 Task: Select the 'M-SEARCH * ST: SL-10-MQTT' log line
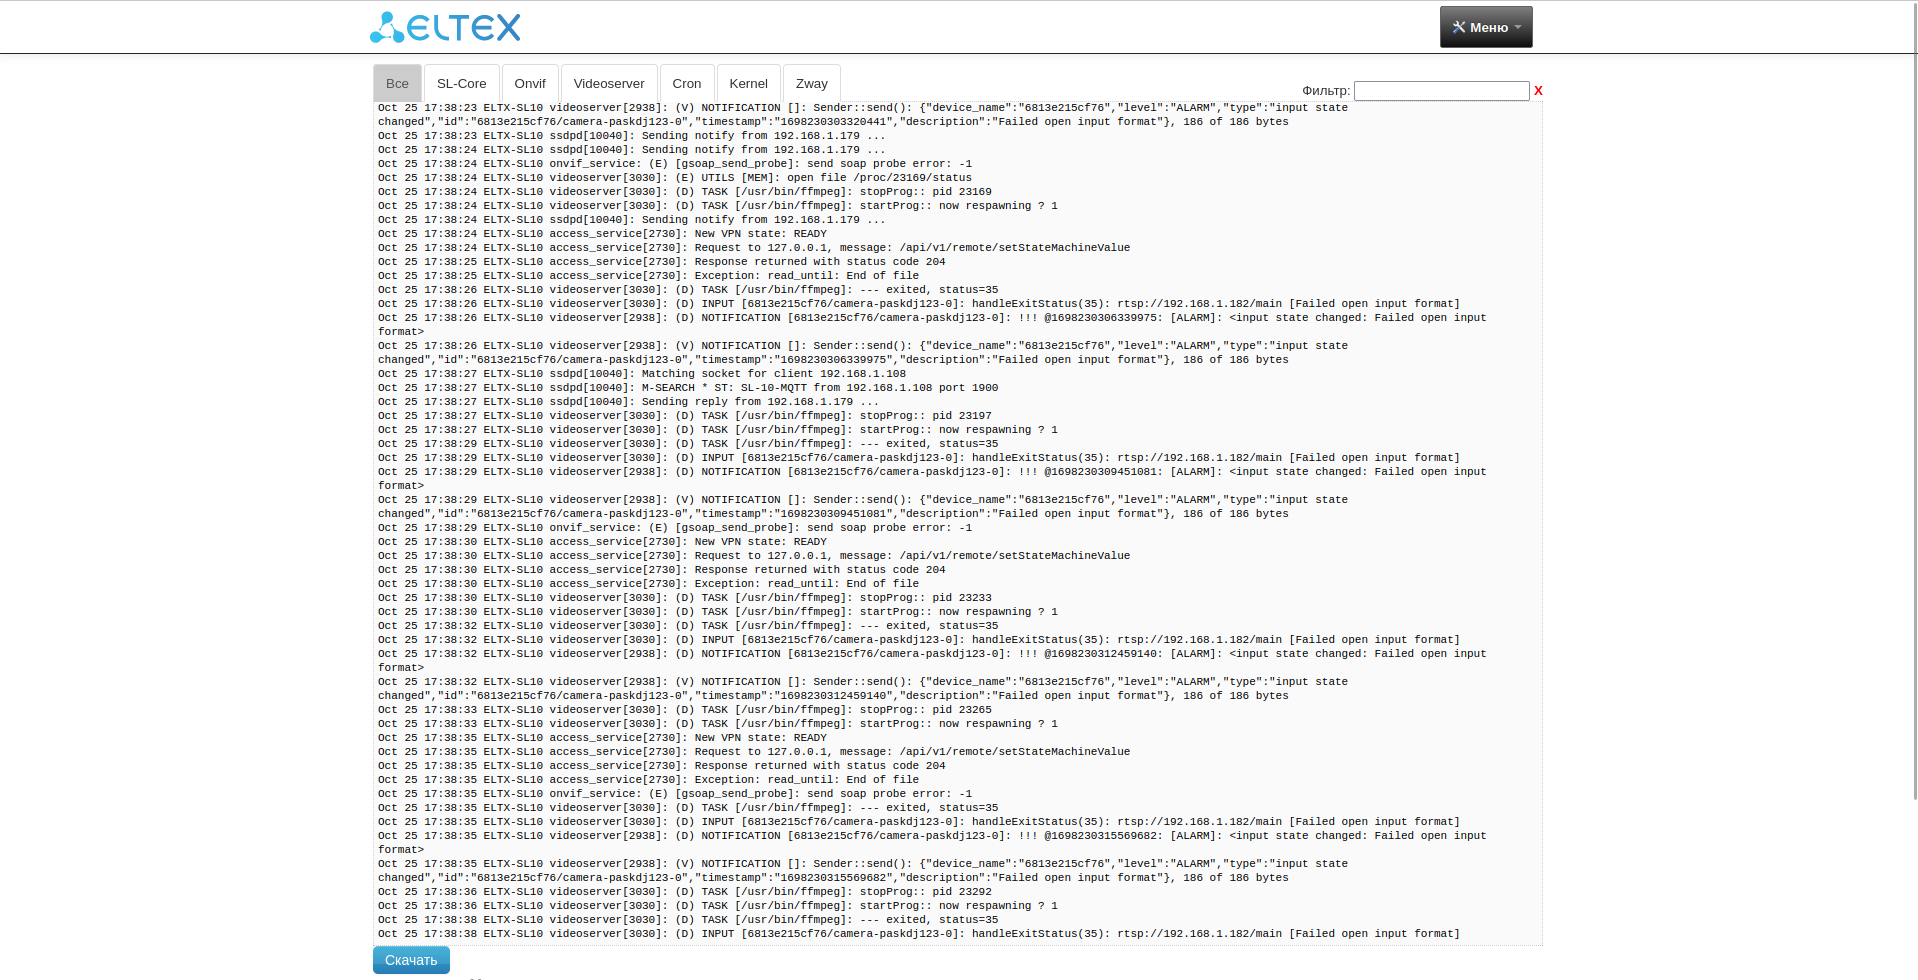tap(688, 388)
